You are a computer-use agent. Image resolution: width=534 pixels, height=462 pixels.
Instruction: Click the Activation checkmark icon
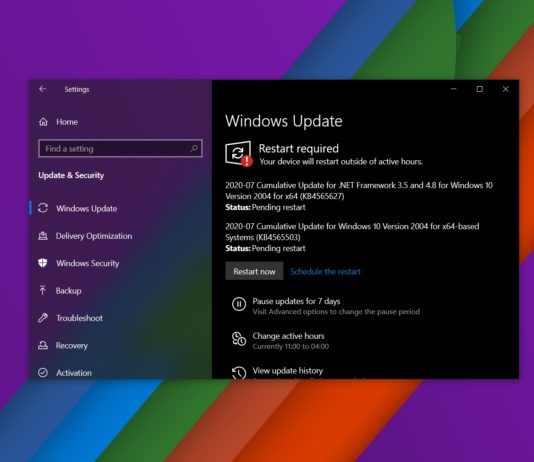coord(43,373)
